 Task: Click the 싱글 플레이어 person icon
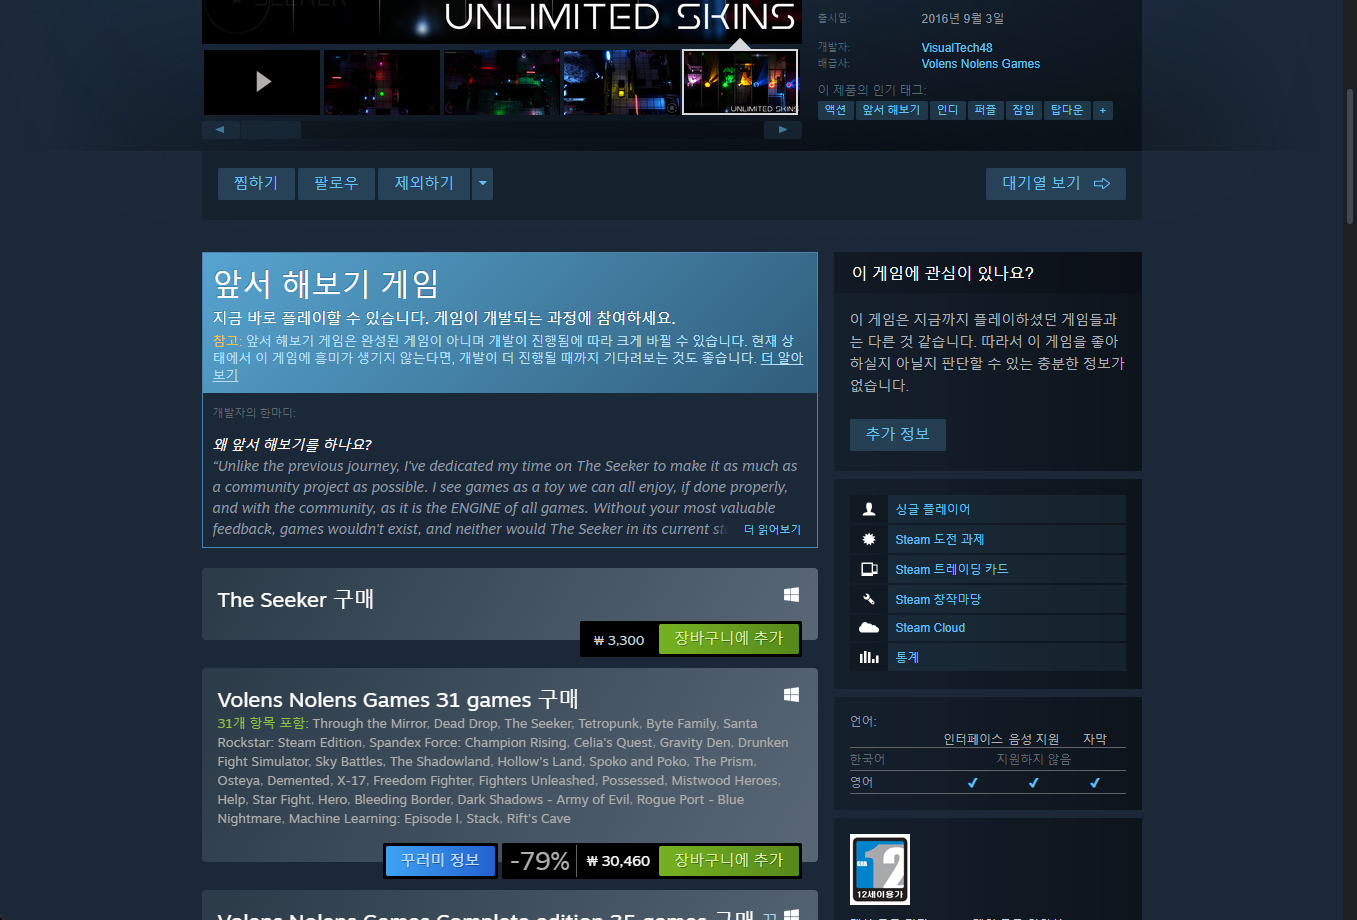(x=869, y=509)
